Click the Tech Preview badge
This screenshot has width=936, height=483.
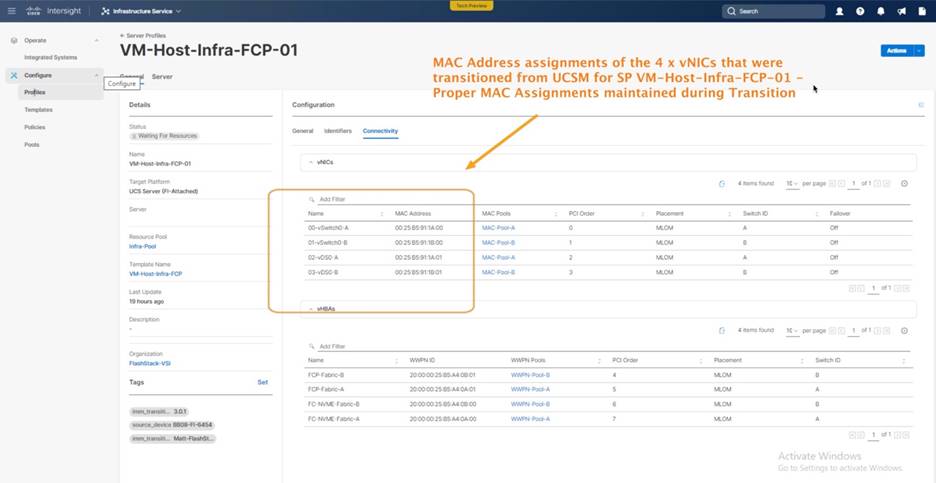point(472,5)
